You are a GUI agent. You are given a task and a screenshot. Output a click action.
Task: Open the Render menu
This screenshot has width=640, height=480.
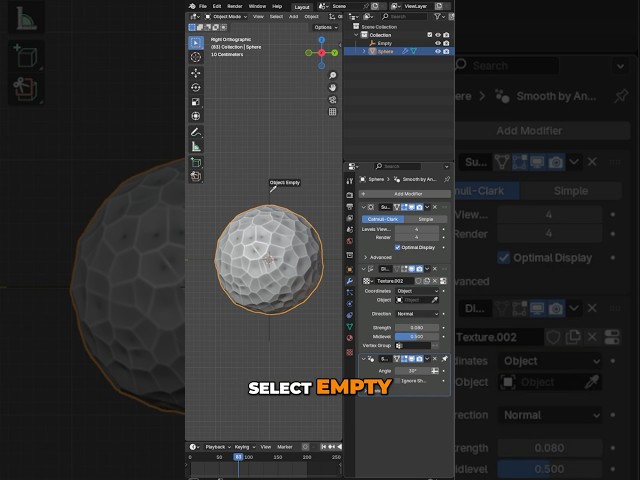click(235, 6)
